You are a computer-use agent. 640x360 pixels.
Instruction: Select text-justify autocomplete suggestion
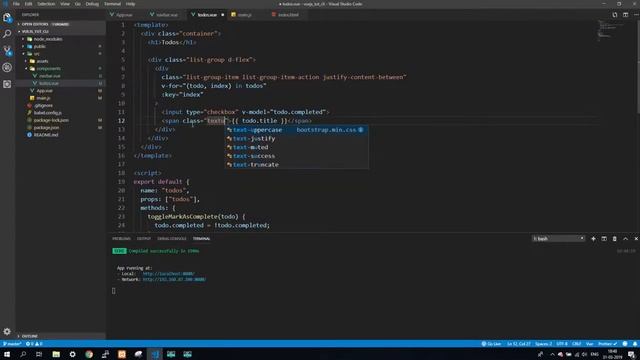point(297,138)
